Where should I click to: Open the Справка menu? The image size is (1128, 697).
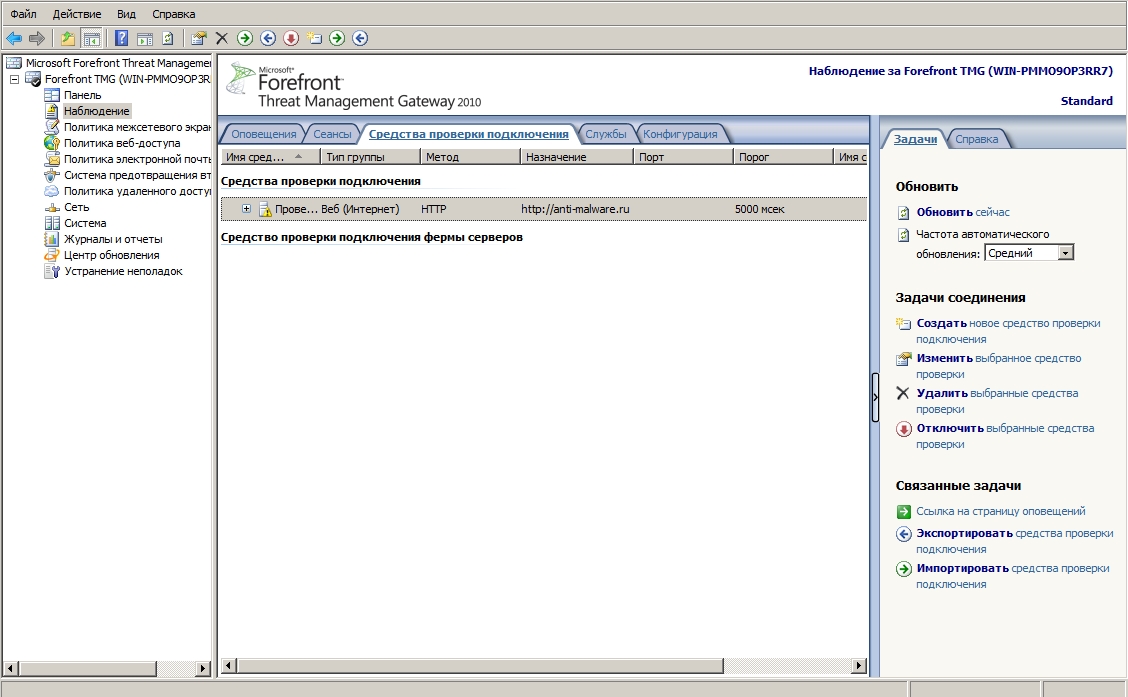pos(173,14)
